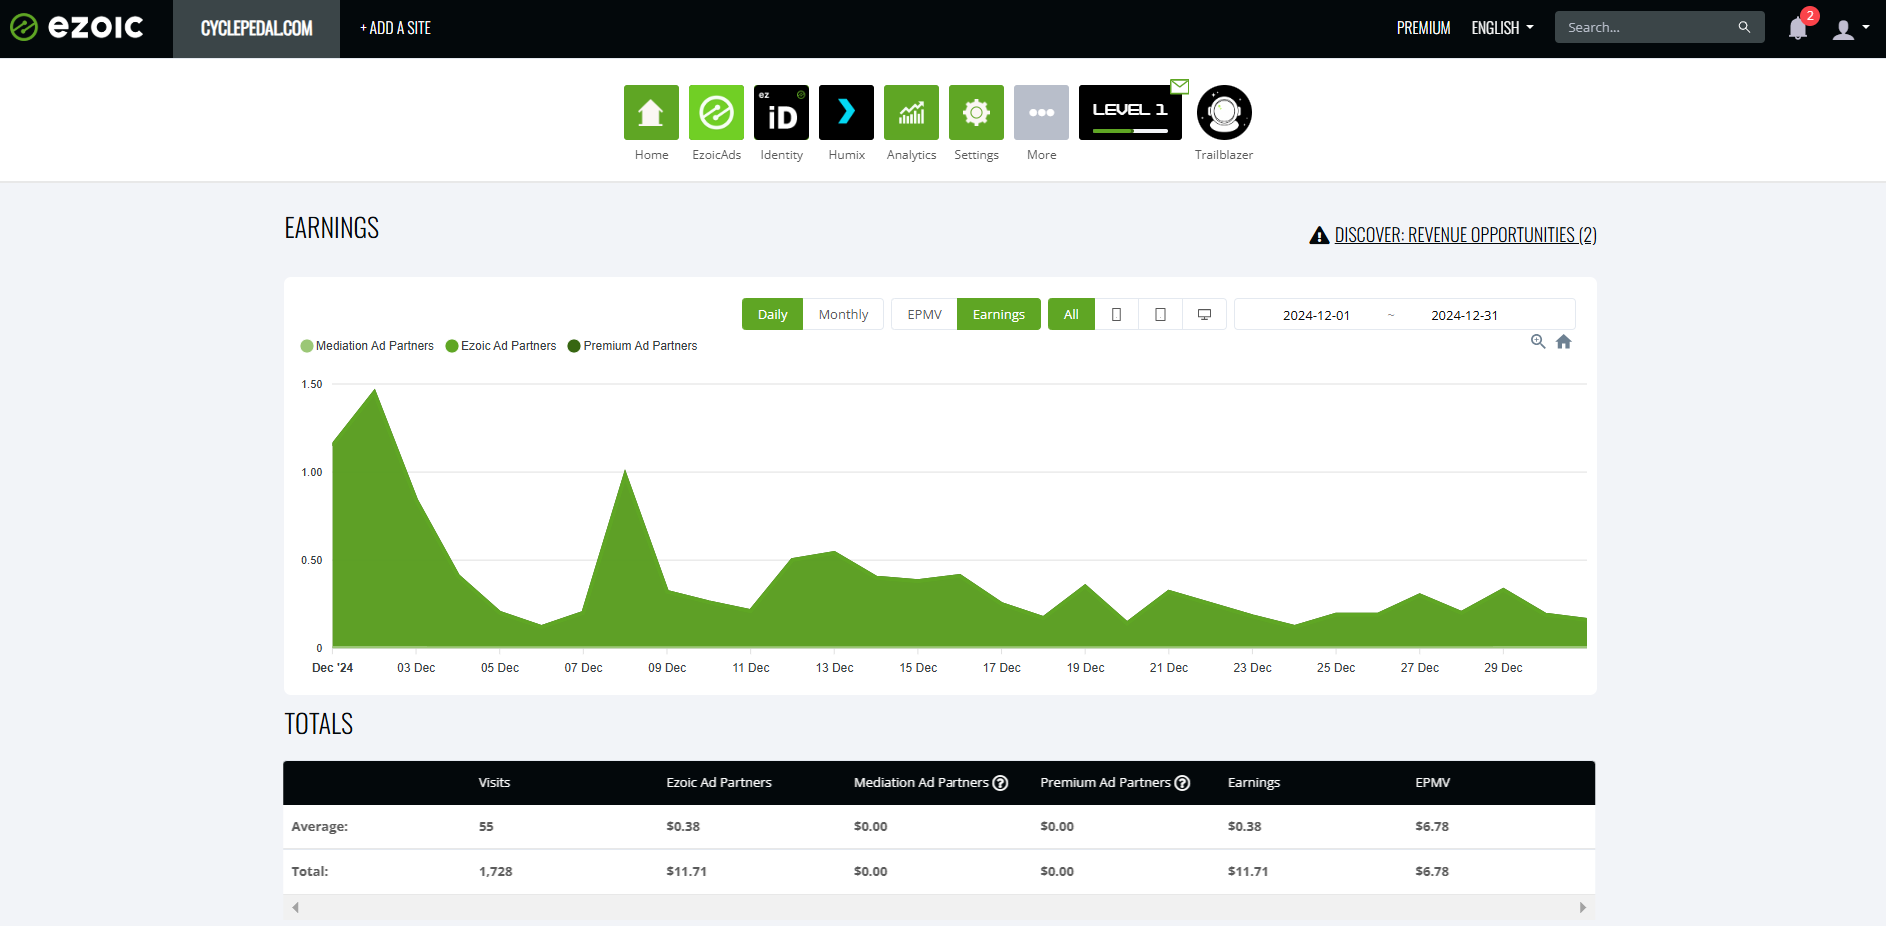Filter by the first mobile device icon
This screenshot has width=1886, height=926.
(x=1117, y=314)
